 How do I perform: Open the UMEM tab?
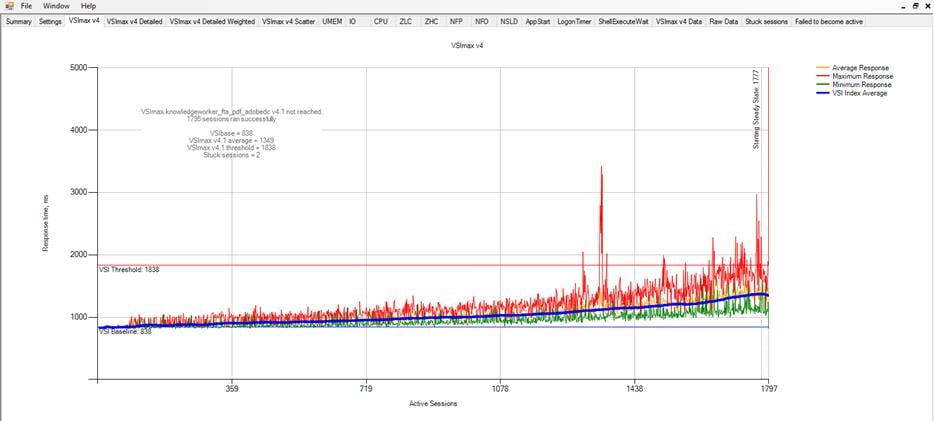pos(332,21)
